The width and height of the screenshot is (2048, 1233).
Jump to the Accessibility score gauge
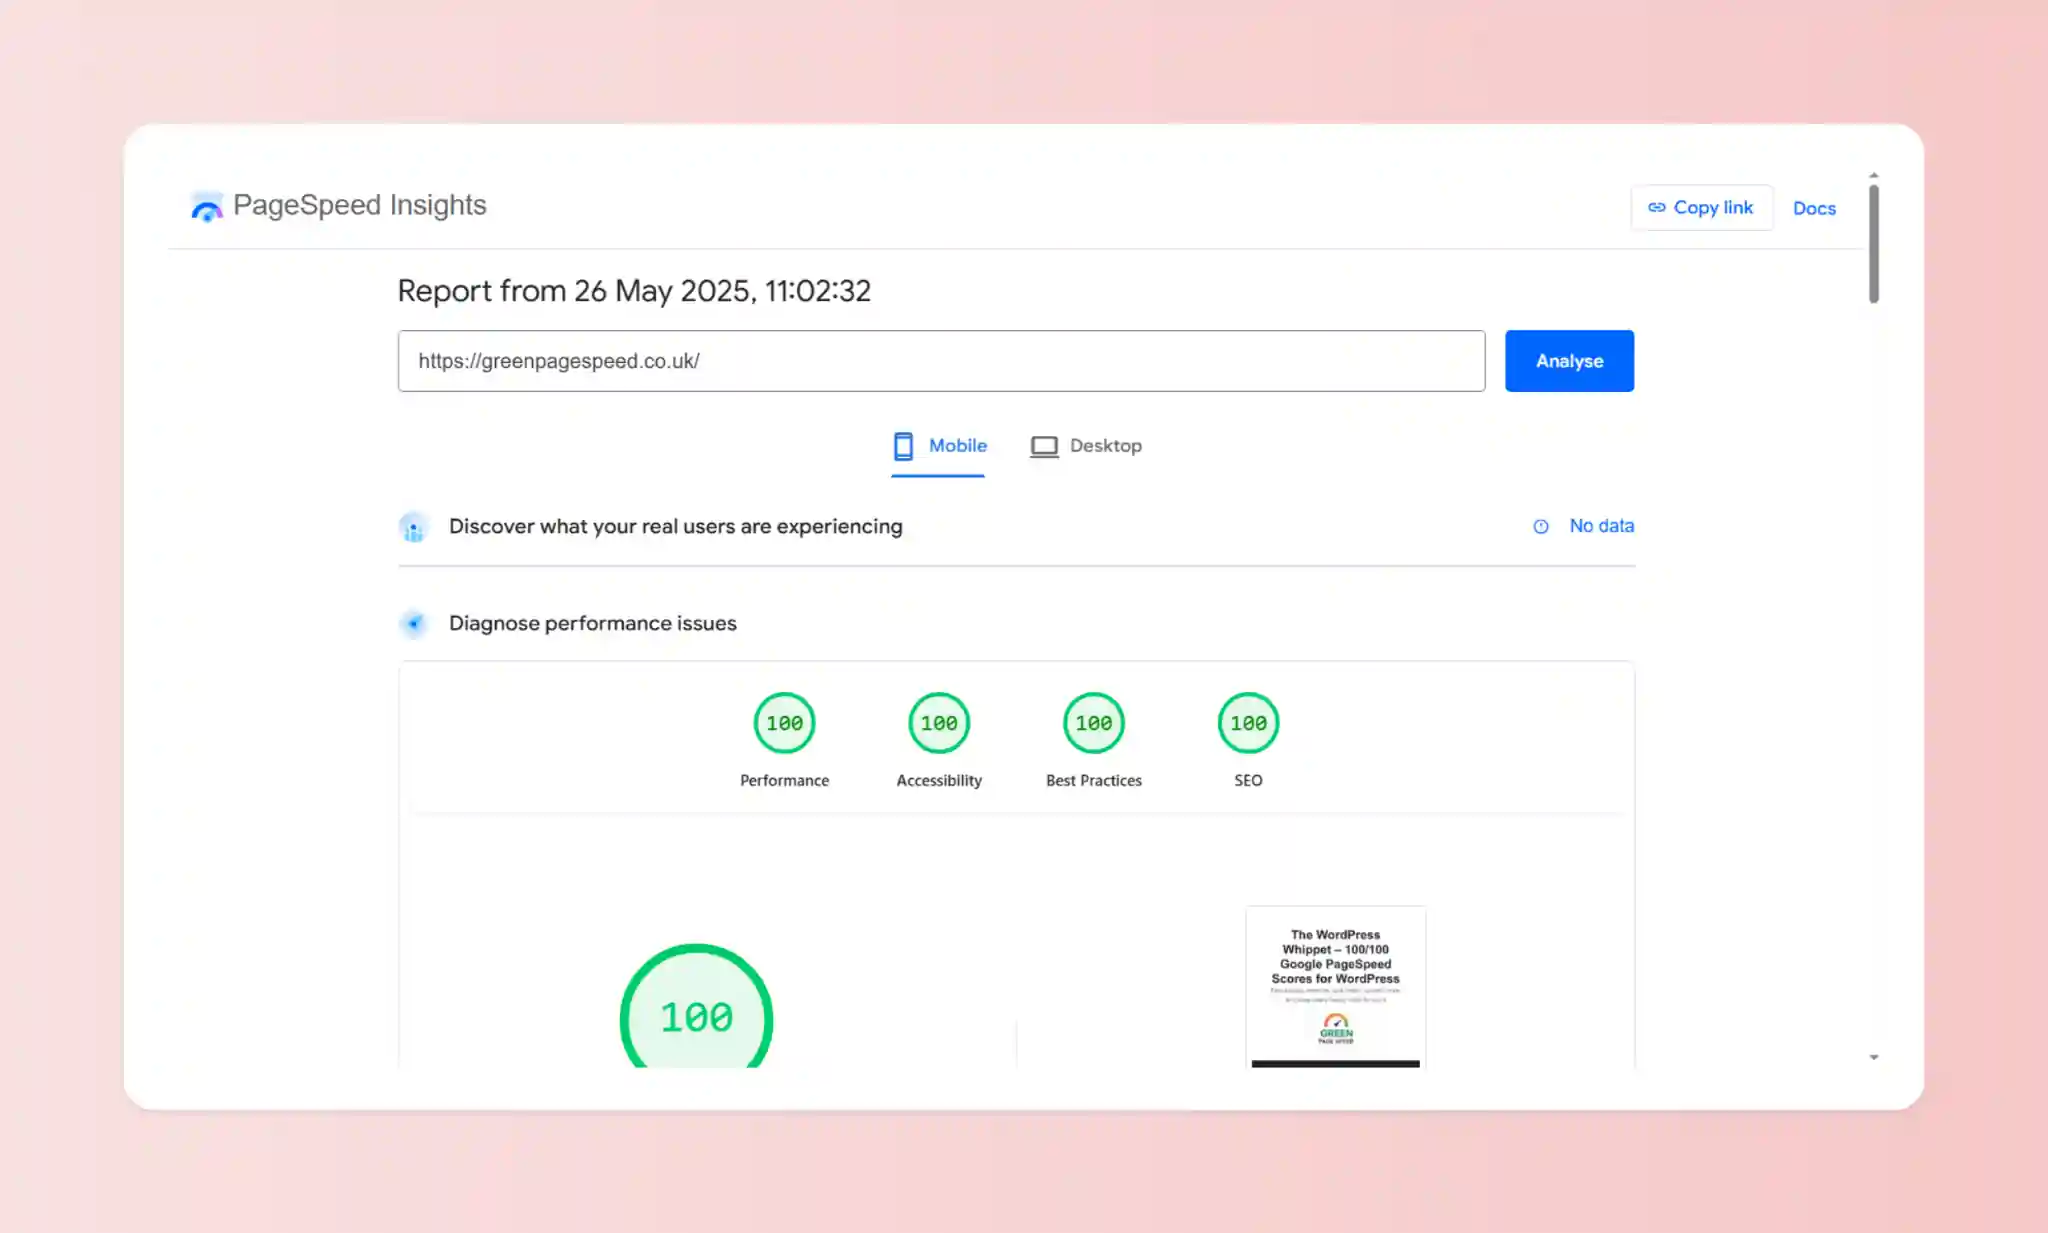pos(938,723)
